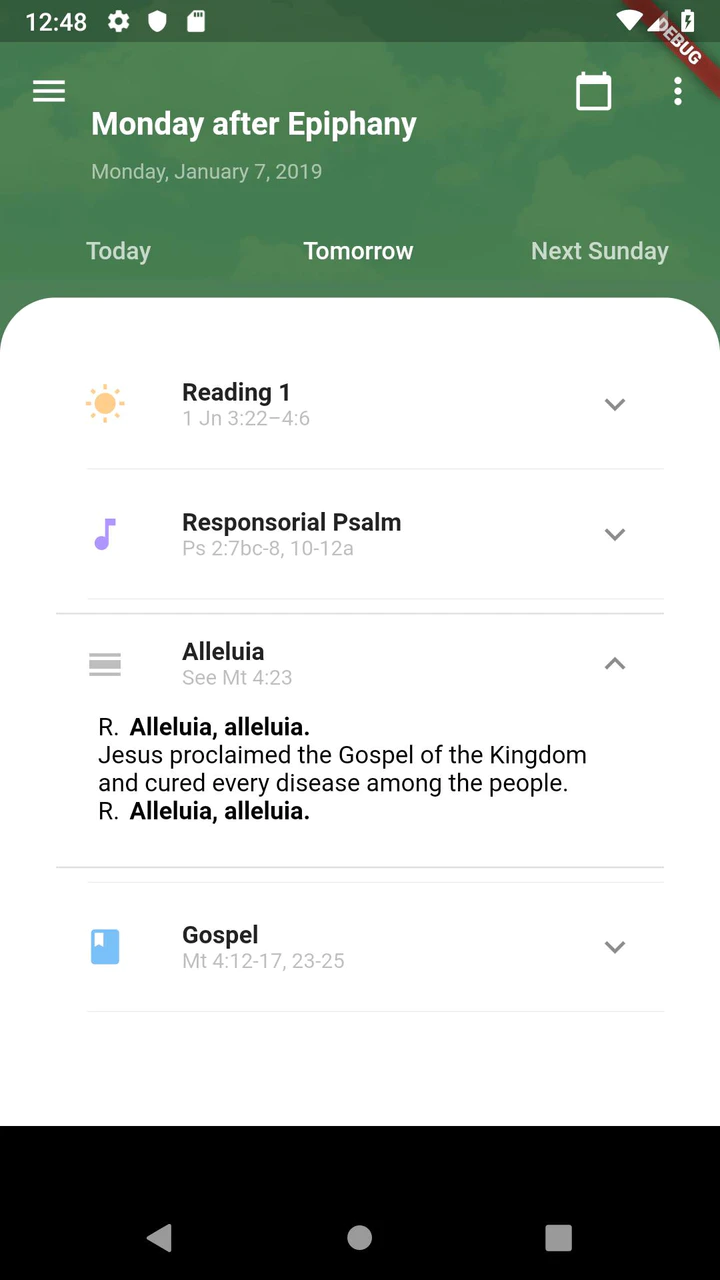Tap the Alleluia verse text
720x1280 pixels.
pyautogui.click(x=342, y=769)
